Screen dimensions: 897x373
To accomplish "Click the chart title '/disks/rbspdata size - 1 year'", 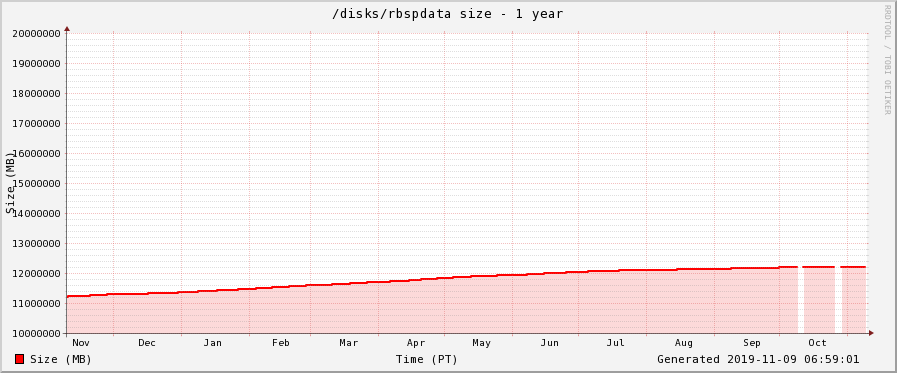I will [x=448, y=14].
